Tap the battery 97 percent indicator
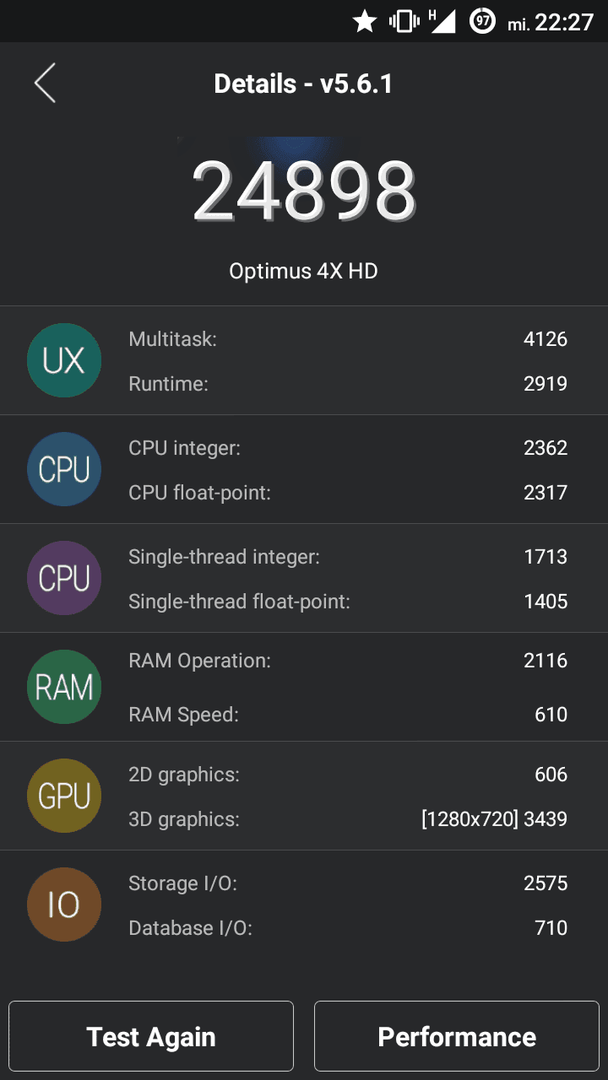The height and width of the screenshot is (1080, 608). [x=483, y=21]
